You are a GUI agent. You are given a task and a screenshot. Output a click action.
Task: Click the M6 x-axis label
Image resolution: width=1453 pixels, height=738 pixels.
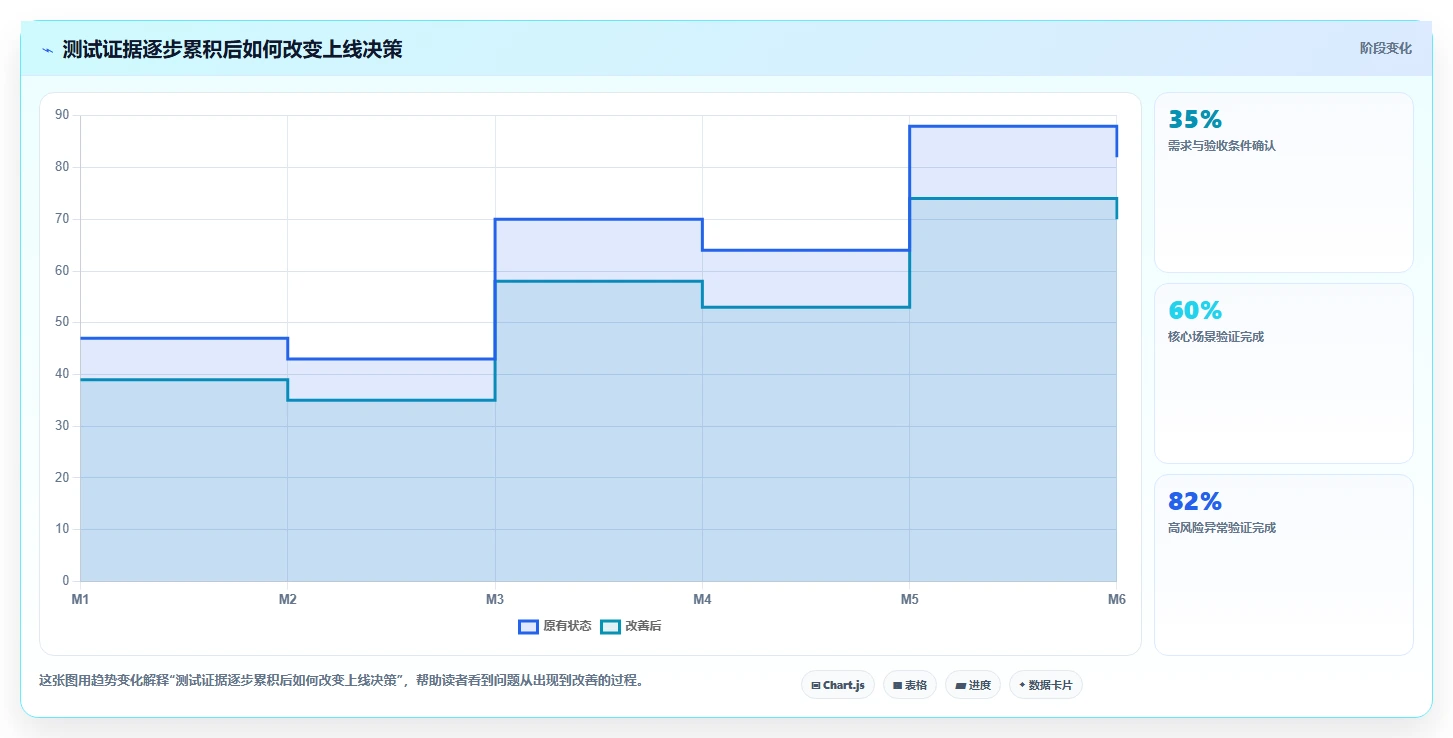pos(1116,600)
